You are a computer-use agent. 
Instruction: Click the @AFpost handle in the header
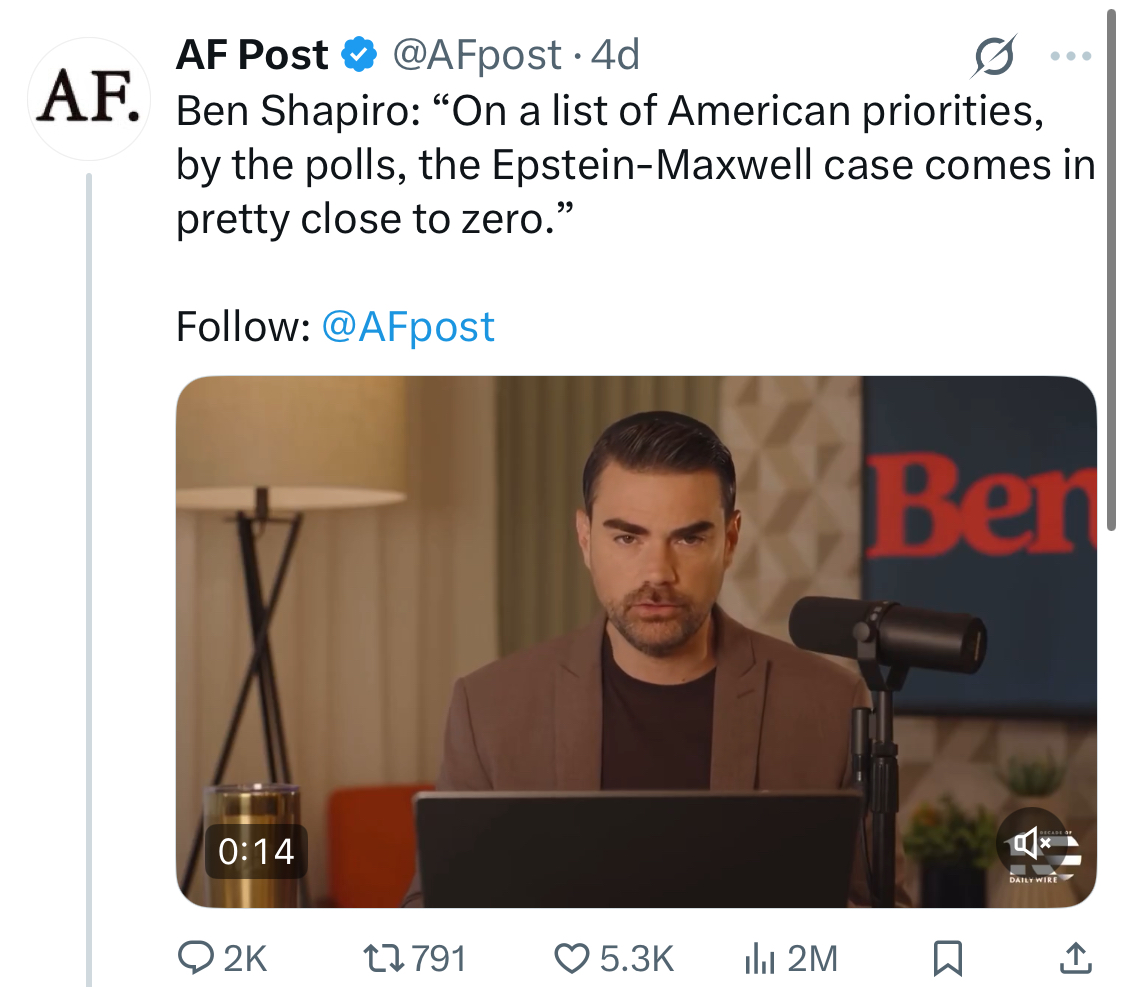pos(476,55)
